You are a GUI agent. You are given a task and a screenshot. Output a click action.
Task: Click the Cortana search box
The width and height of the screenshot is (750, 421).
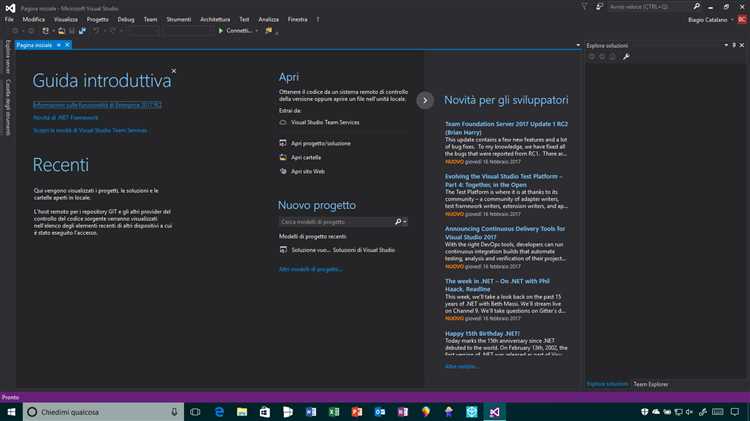pos(103,412)
